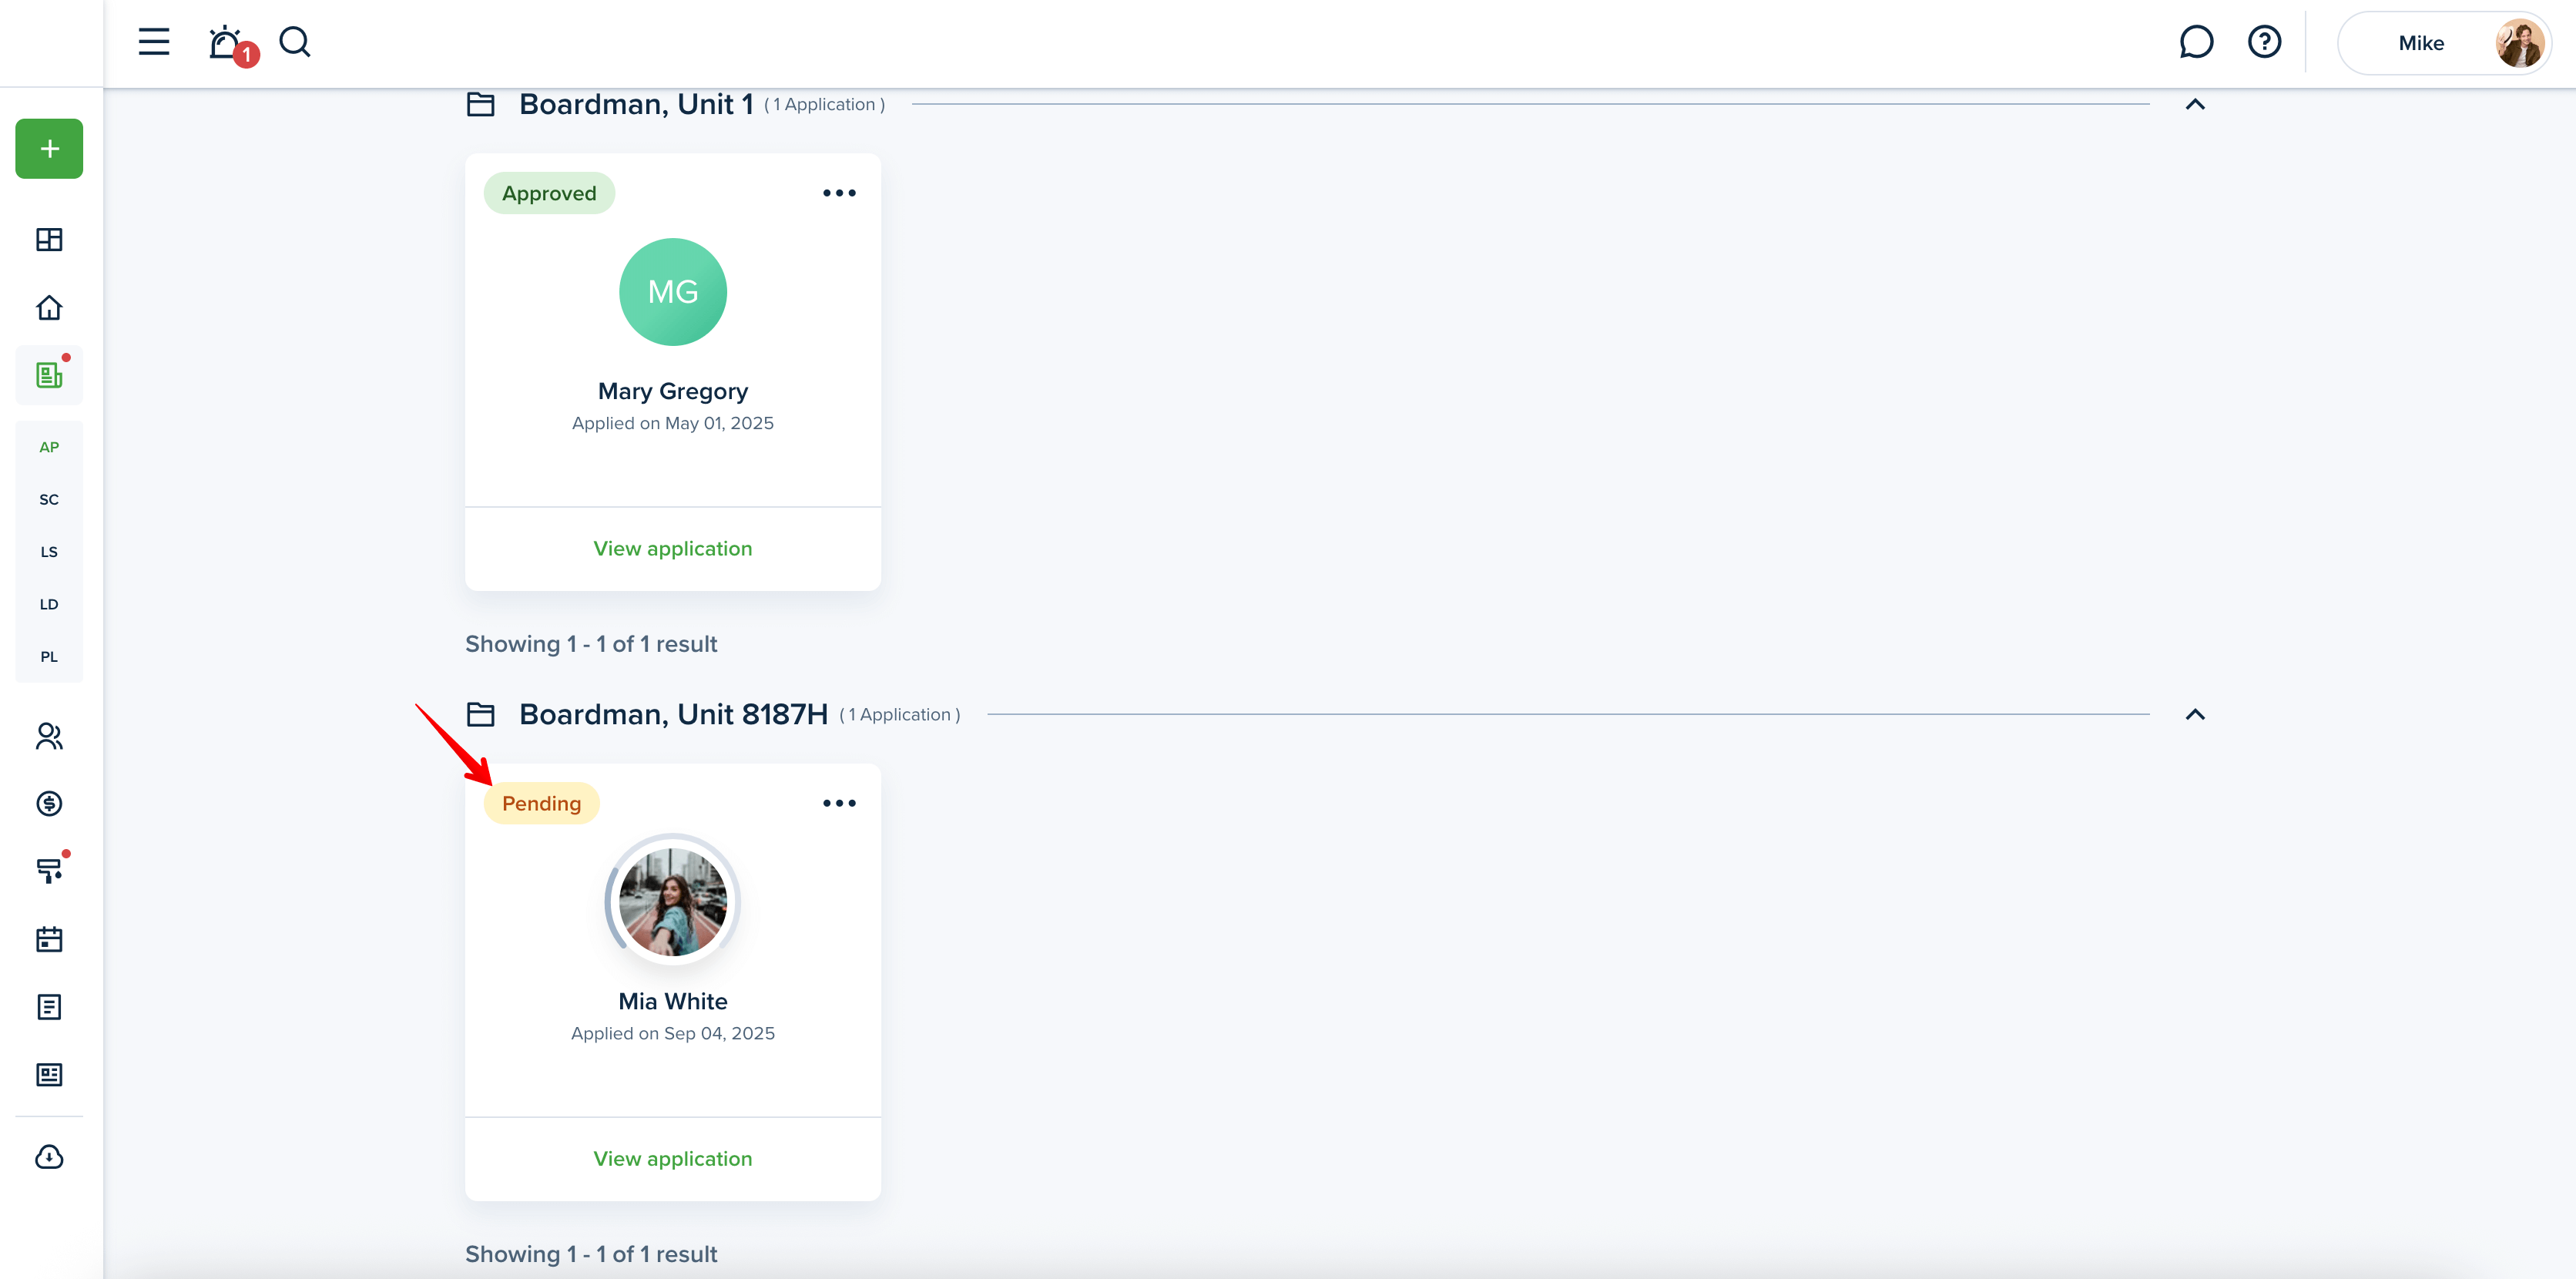Open the accounting dollar icon in sidebar
The image size is (2576, 1279).
[x=49, y=804]
